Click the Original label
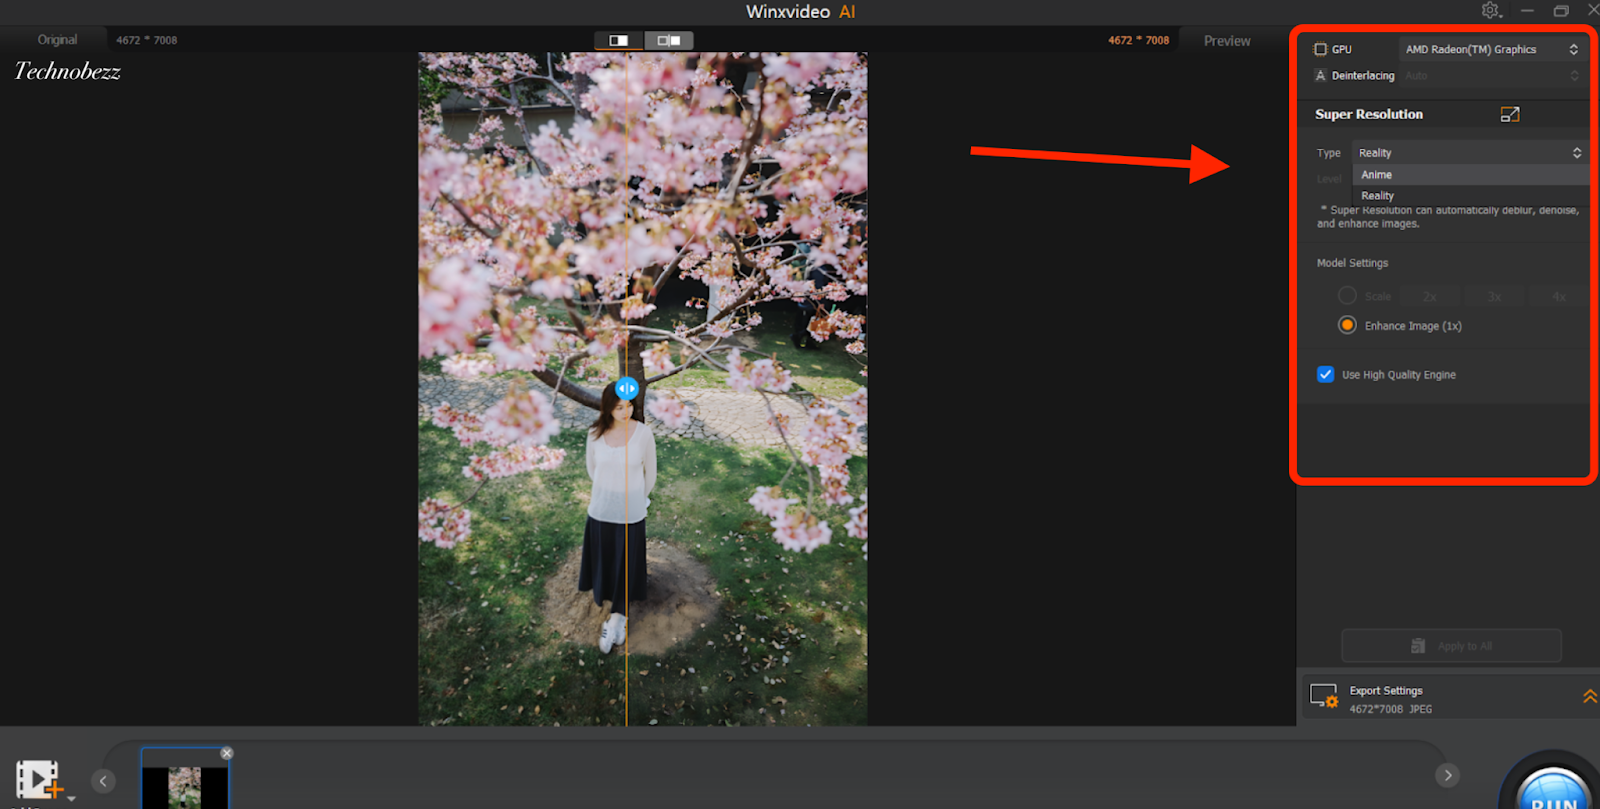 click(57, 40)
